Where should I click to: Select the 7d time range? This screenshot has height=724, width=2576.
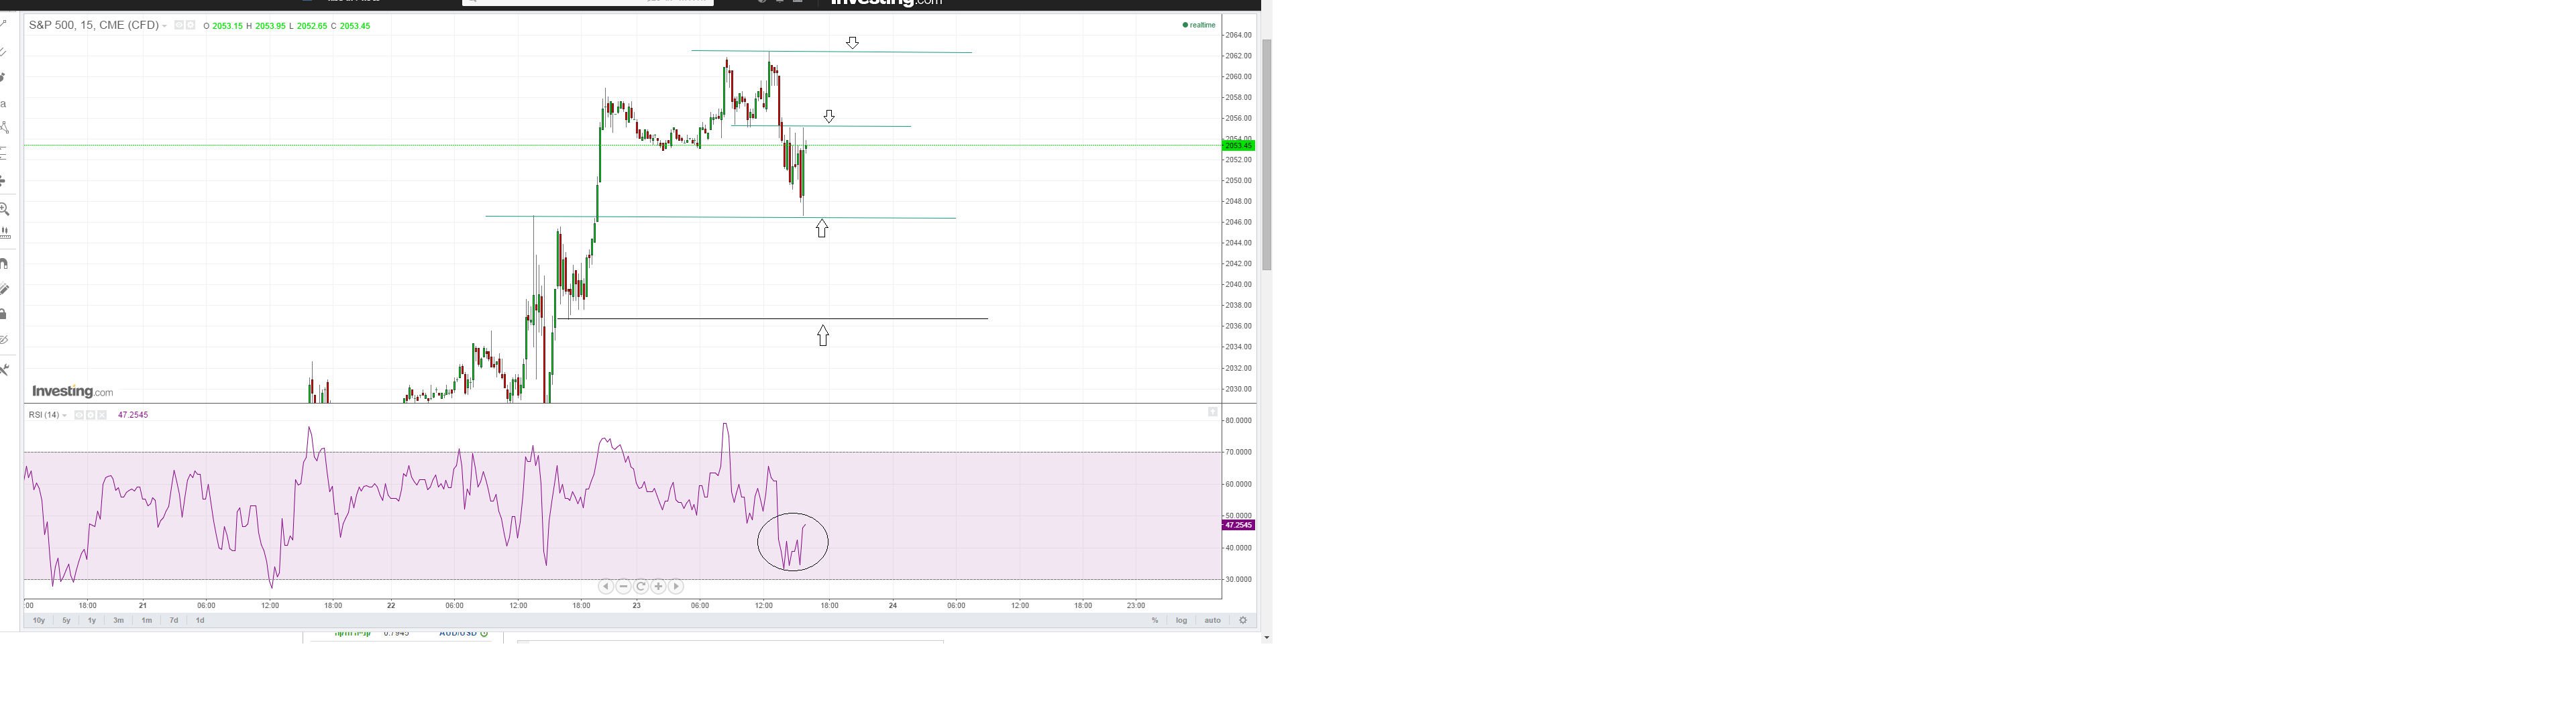174,620
